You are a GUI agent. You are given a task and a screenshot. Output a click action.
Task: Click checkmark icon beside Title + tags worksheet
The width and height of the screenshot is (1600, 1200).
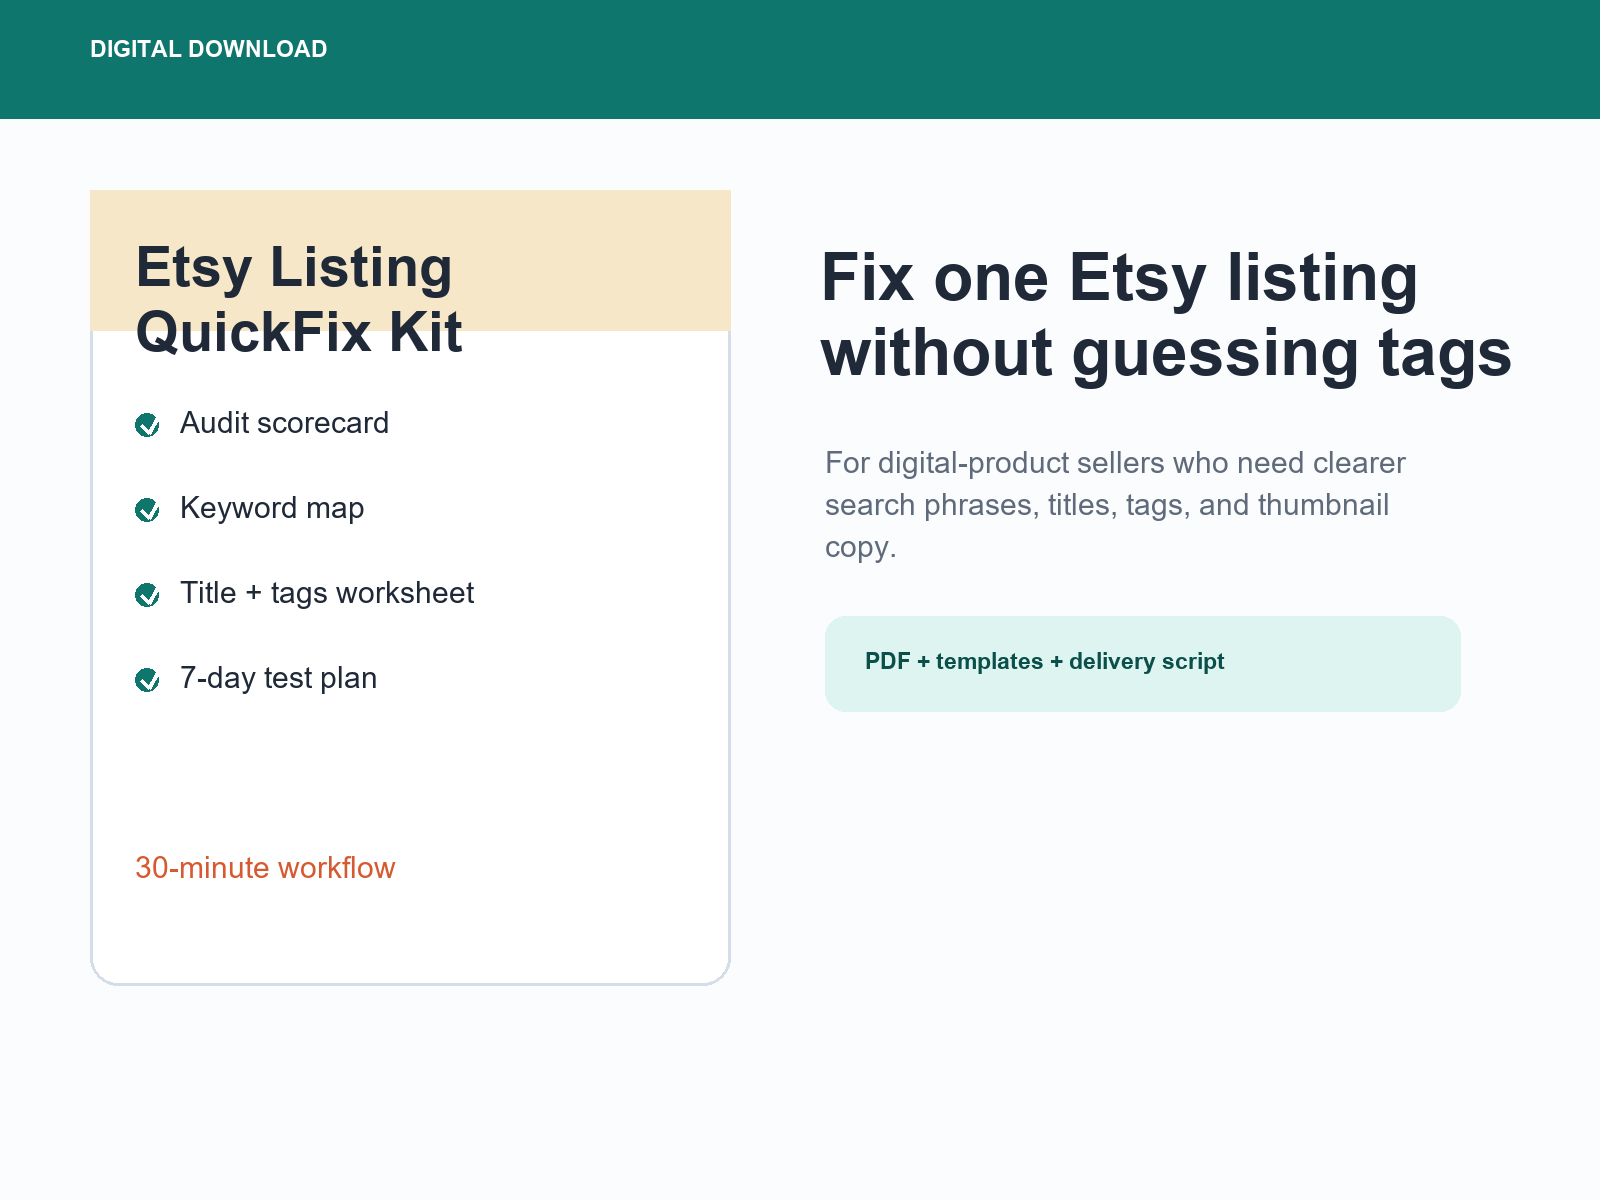click(x=147, y=595)
